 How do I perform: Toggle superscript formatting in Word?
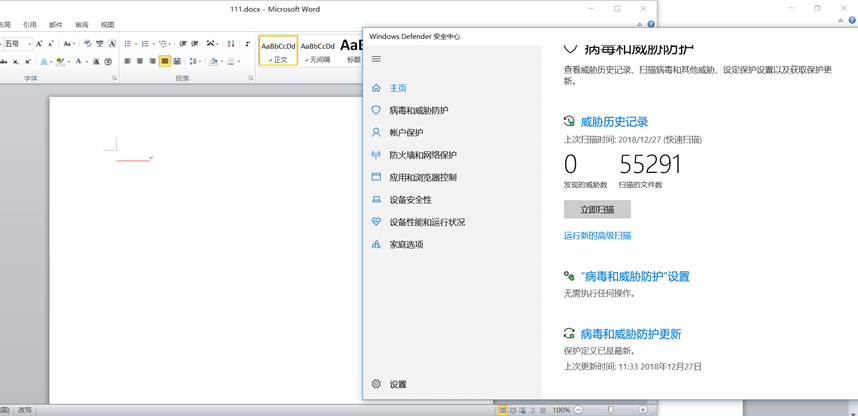pyautogui.click(x=27, y=62)
